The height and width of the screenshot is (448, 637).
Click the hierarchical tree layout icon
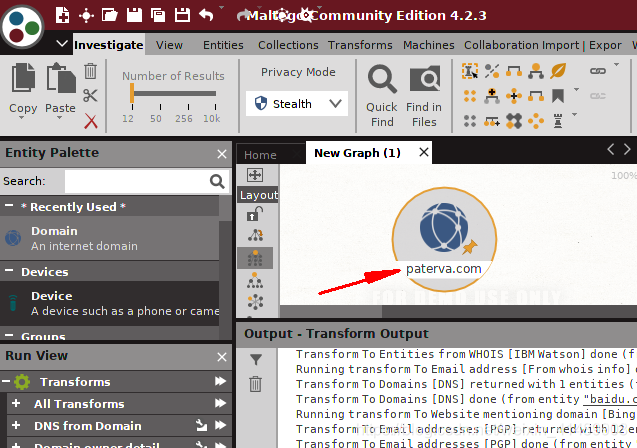[255, 280]
